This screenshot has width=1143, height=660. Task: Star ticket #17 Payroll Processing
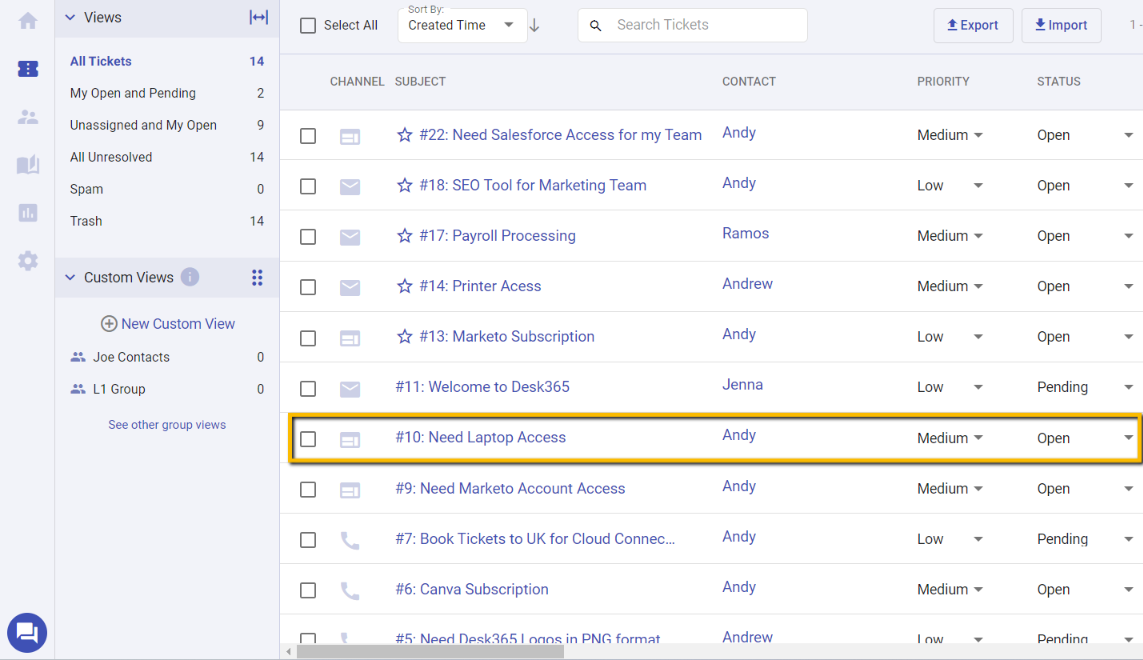coord(404,236)
